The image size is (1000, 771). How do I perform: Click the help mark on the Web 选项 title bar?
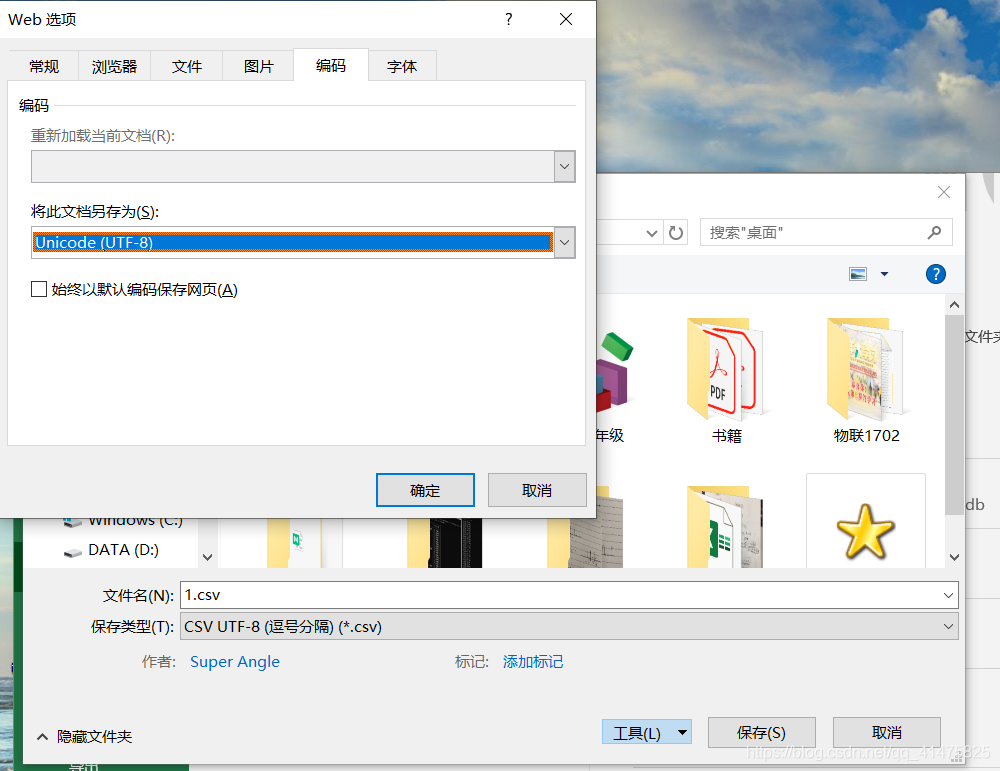coord(508,19)
